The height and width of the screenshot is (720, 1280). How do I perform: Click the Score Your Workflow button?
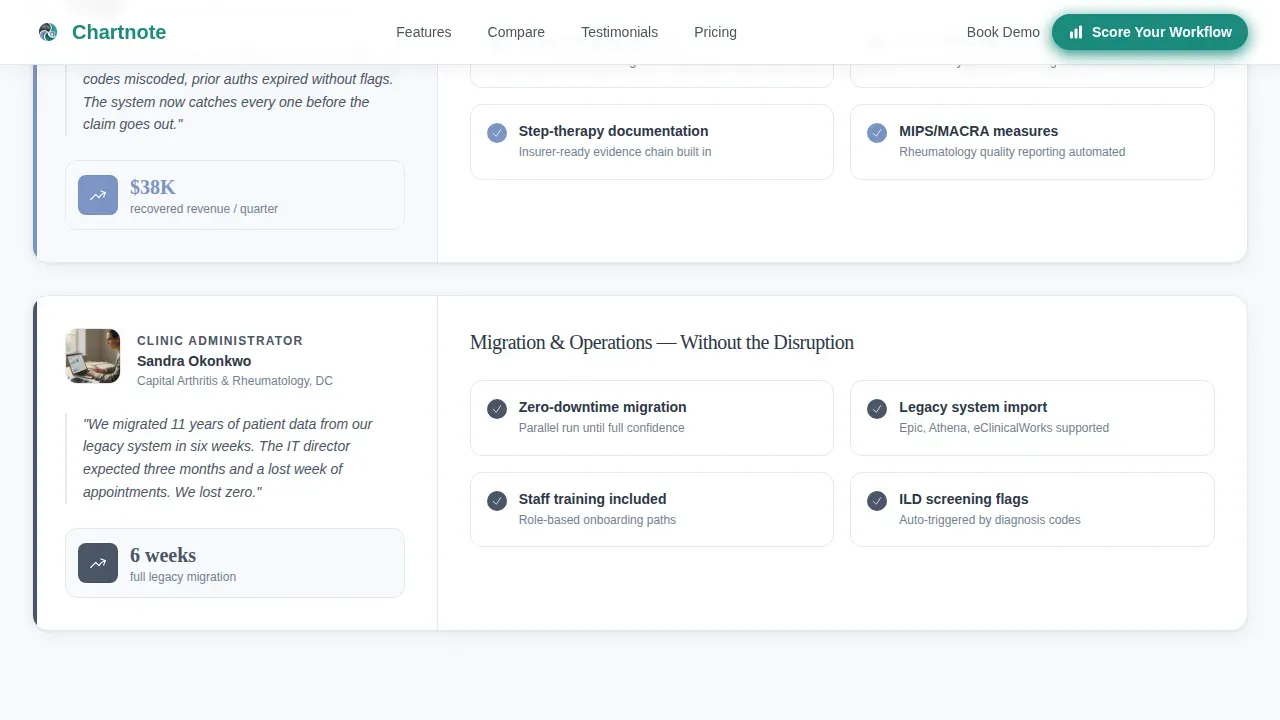point(1149,32)
